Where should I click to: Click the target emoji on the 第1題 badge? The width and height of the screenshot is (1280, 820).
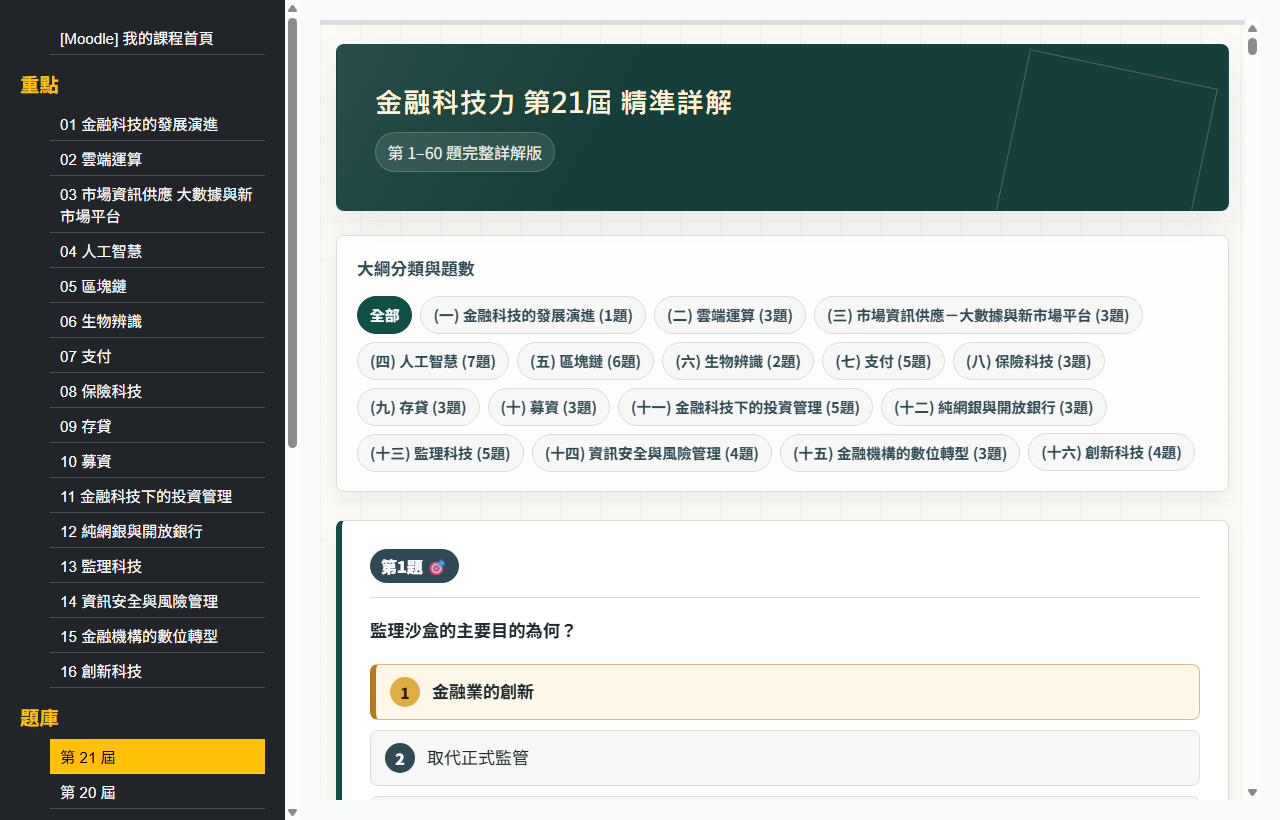(x=436, y=567)
